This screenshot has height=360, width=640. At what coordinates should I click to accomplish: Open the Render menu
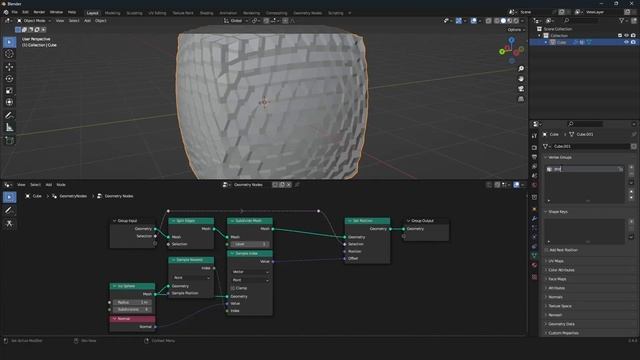point(39,12)
